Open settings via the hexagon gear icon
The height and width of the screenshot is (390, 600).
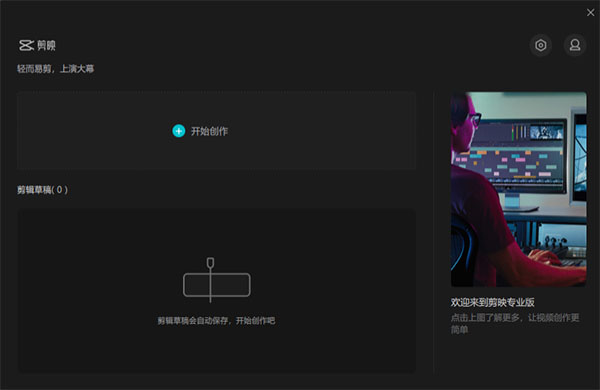coord(540,45)
